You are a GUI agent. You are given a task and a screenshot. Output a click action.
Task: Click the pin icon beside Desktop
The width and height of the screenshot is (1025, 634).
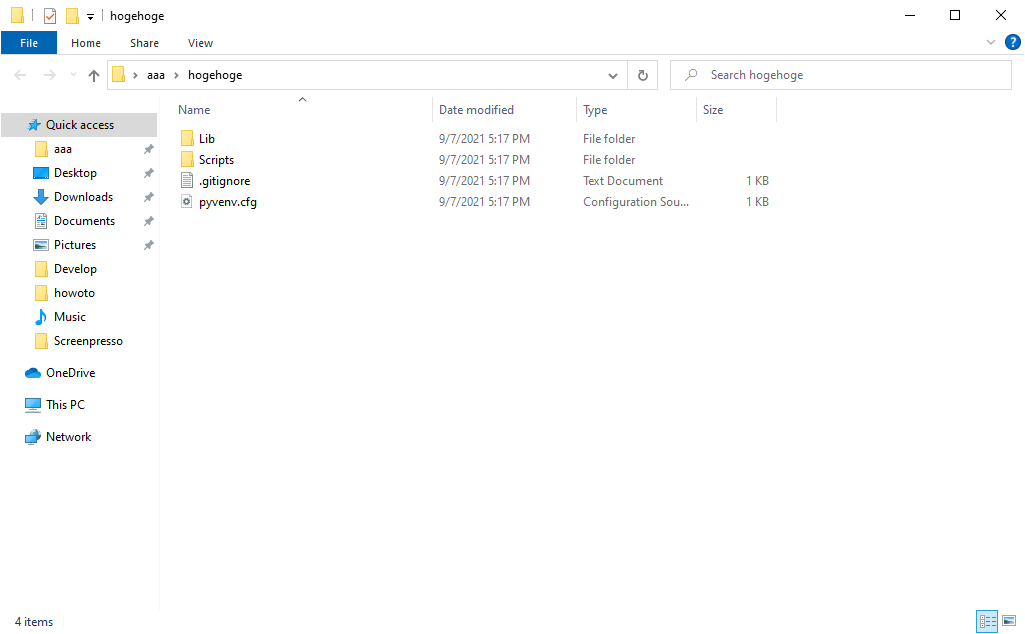click(148, 173)
